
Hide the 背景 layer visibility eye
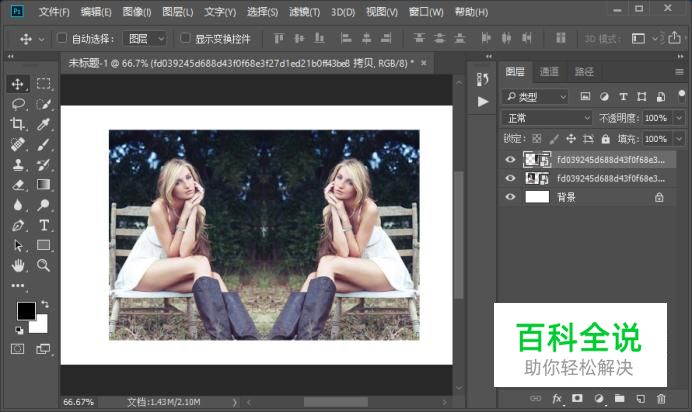(x=511, y=198)
